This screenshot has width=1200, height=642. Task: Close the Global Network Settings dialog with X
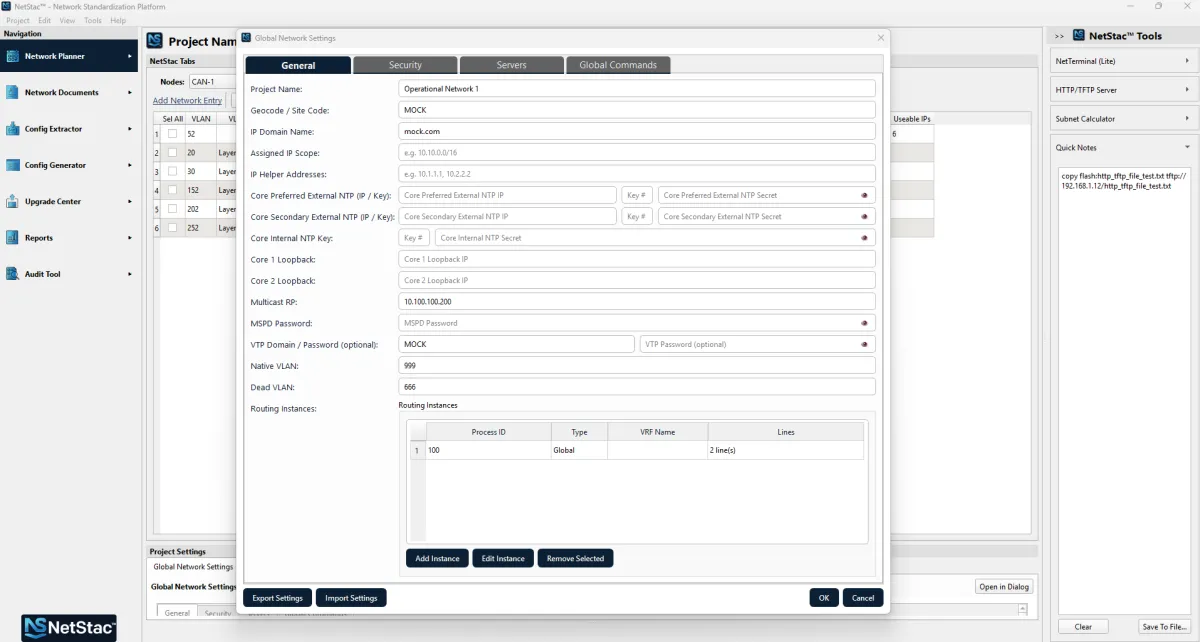(880, 38)
